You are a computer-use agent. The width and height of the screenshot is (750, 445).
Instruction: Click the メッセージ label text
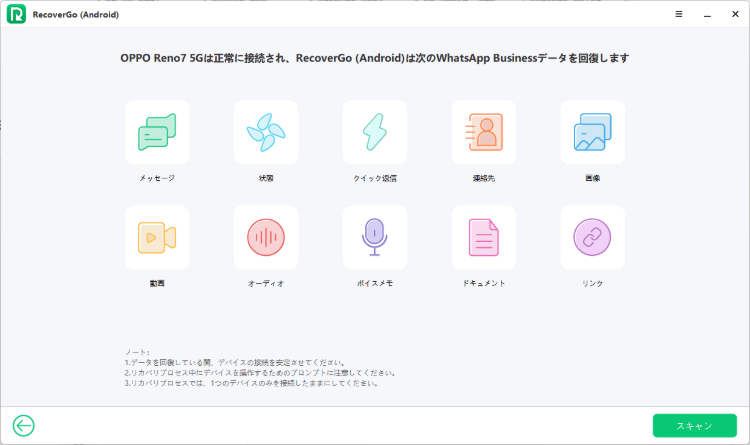(x=157, y=178)
